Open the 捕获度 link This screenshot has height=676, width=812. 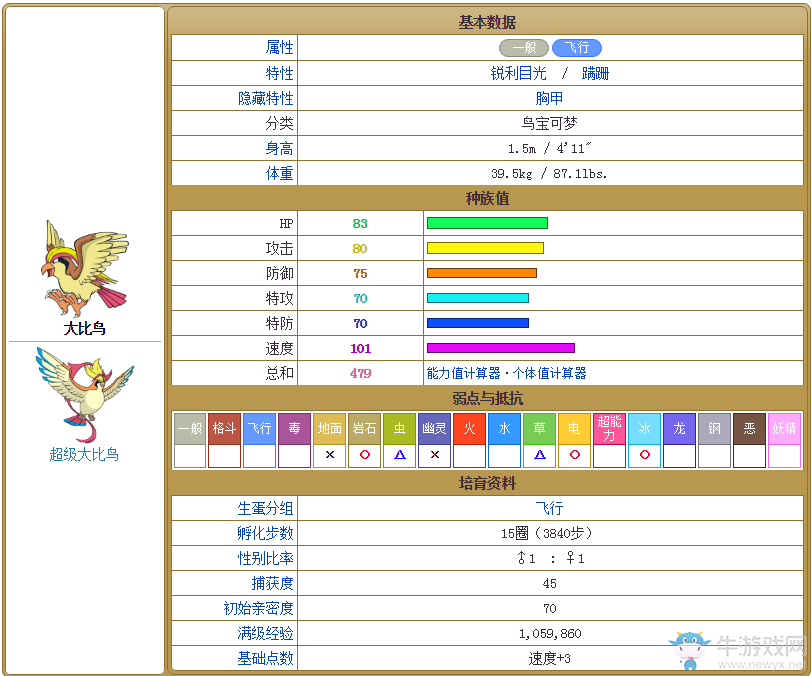pyautogui.click(x=272, y=583)
